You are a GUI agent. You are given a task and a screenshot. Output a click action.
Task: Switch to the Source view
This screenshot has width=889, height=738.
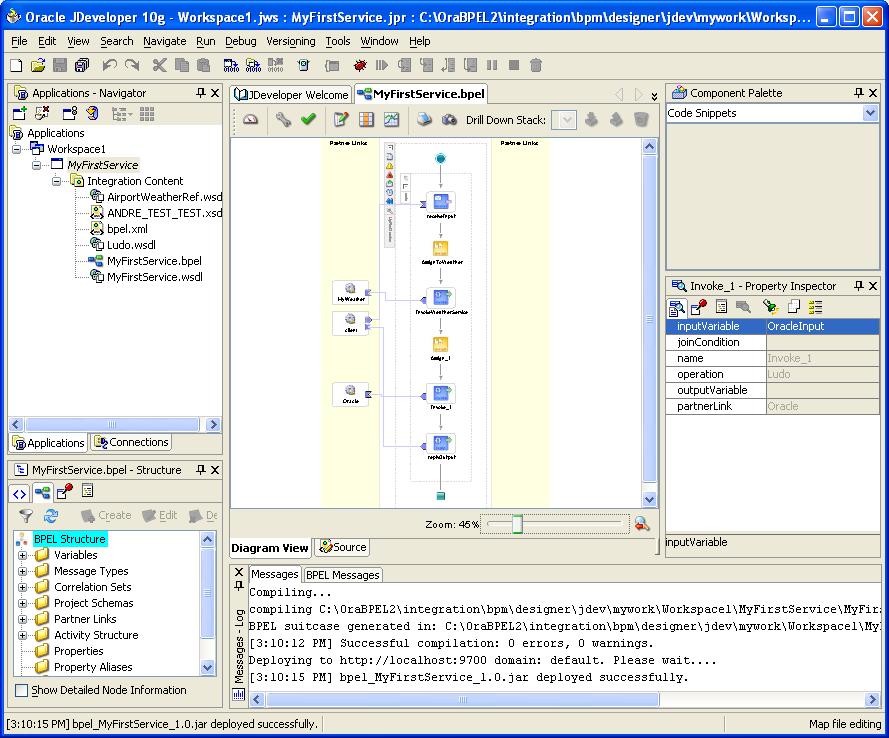tap(343, 547)
